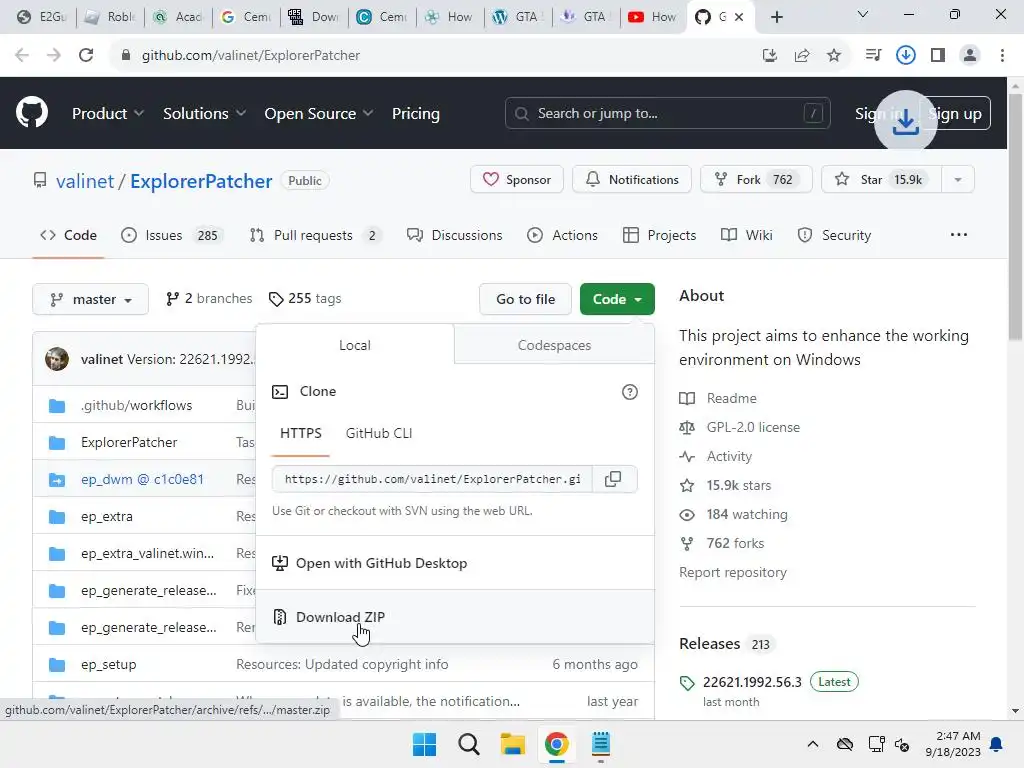
Task: Click Open with GitHub Desktop
Action: 455,563
